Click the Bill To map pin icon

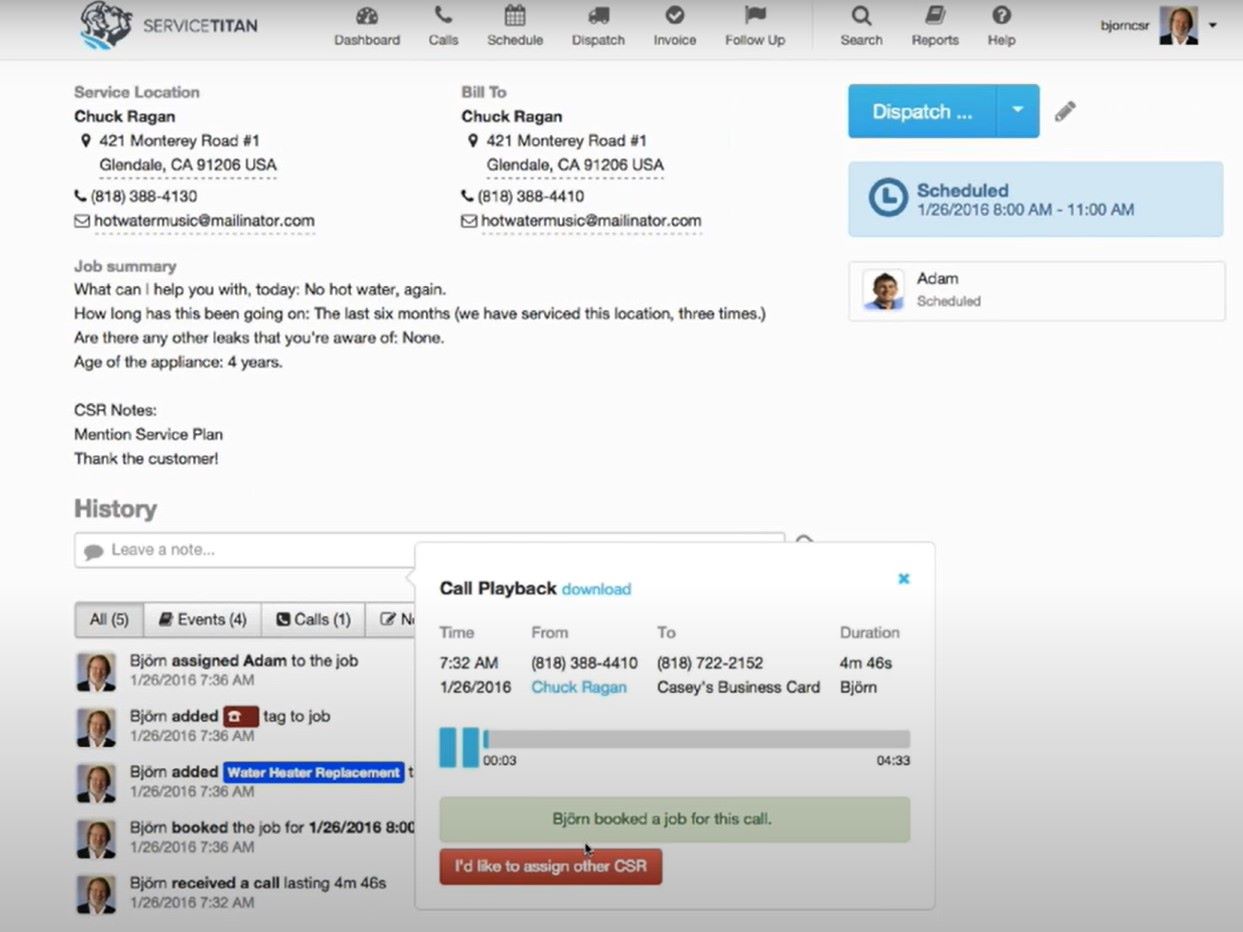click(x=473, y=141)
